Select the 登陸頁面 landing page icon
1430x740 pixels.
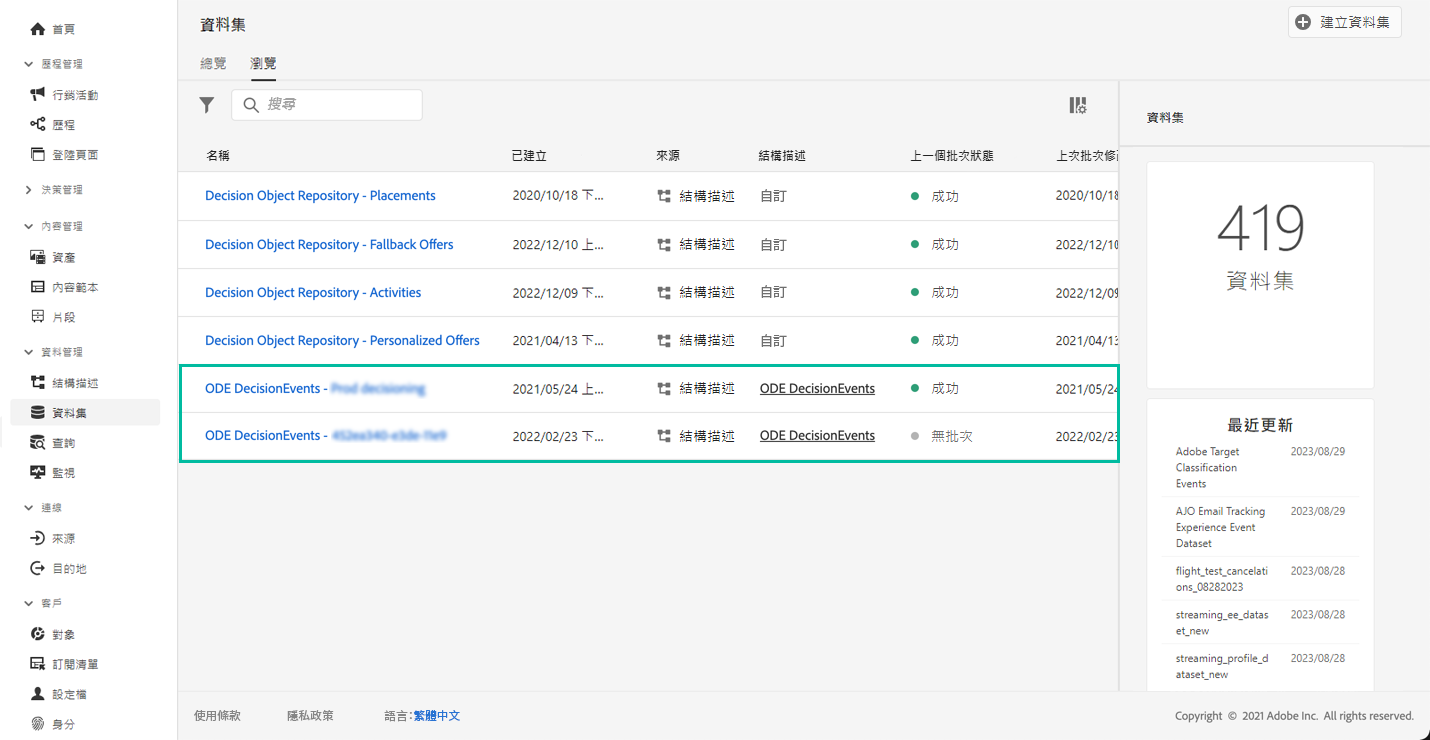(38, 155)
